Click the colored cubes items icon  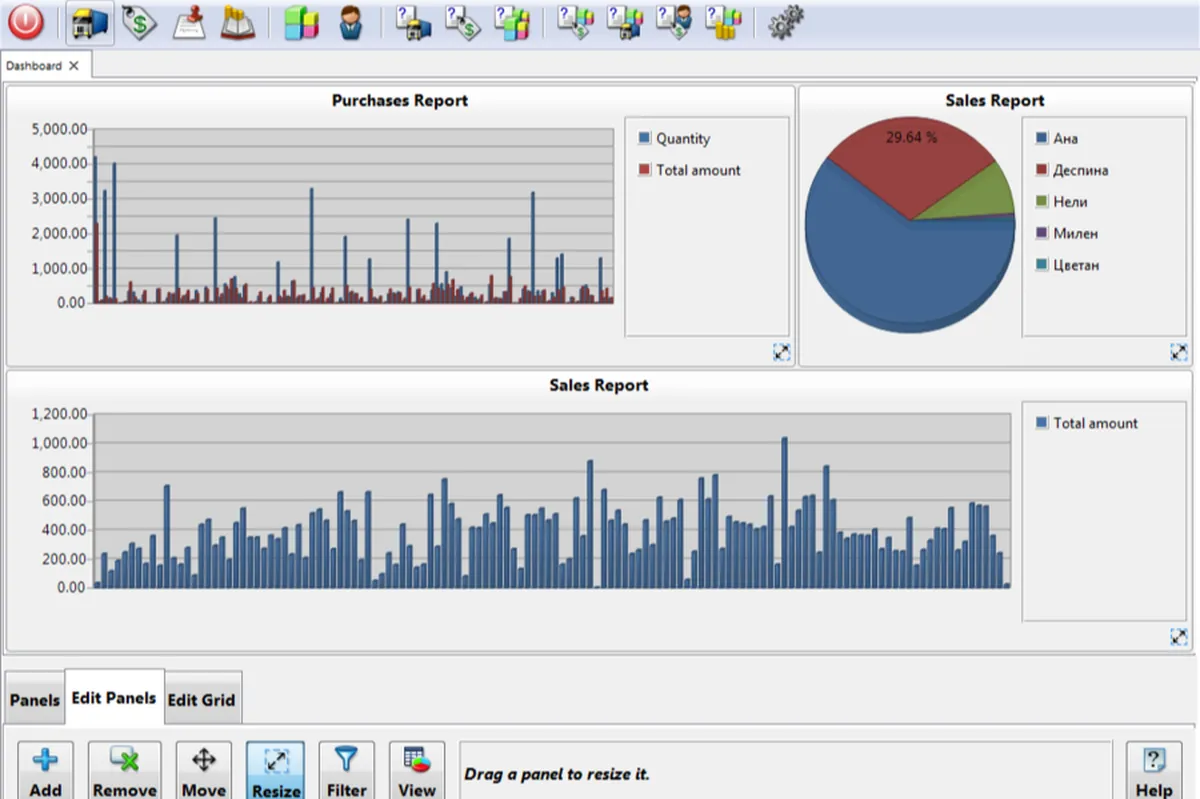tap(301, 22)
